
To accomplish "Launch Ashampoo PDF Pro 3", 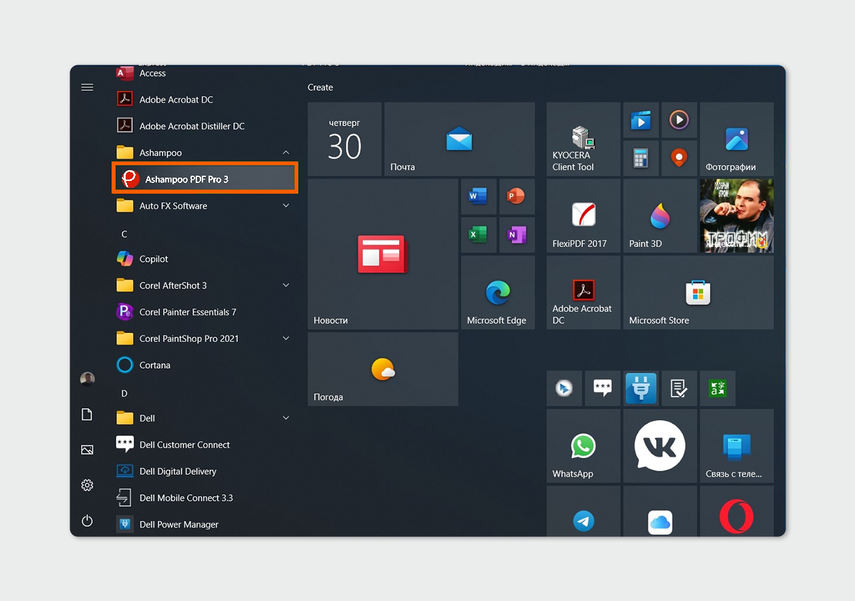I will pyautogui.click(x=205, y=179).
